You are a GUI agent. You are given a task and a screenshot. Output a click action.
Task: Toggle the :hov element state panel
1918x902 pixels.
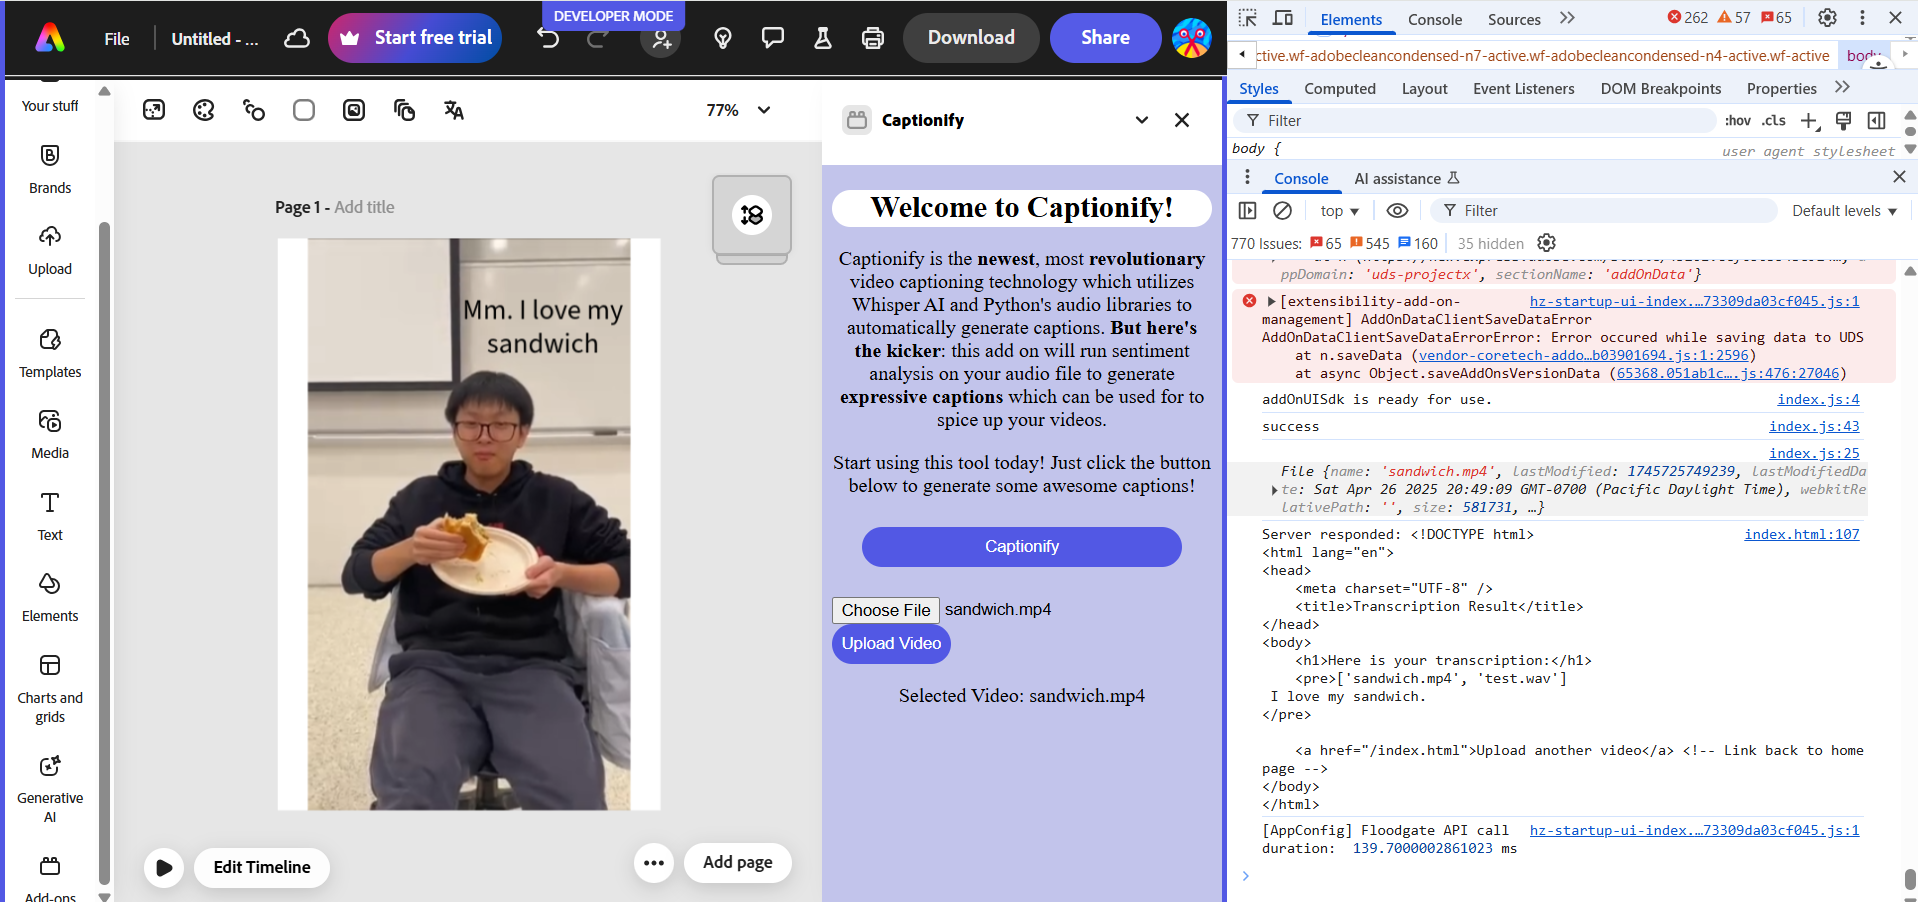1738,121
